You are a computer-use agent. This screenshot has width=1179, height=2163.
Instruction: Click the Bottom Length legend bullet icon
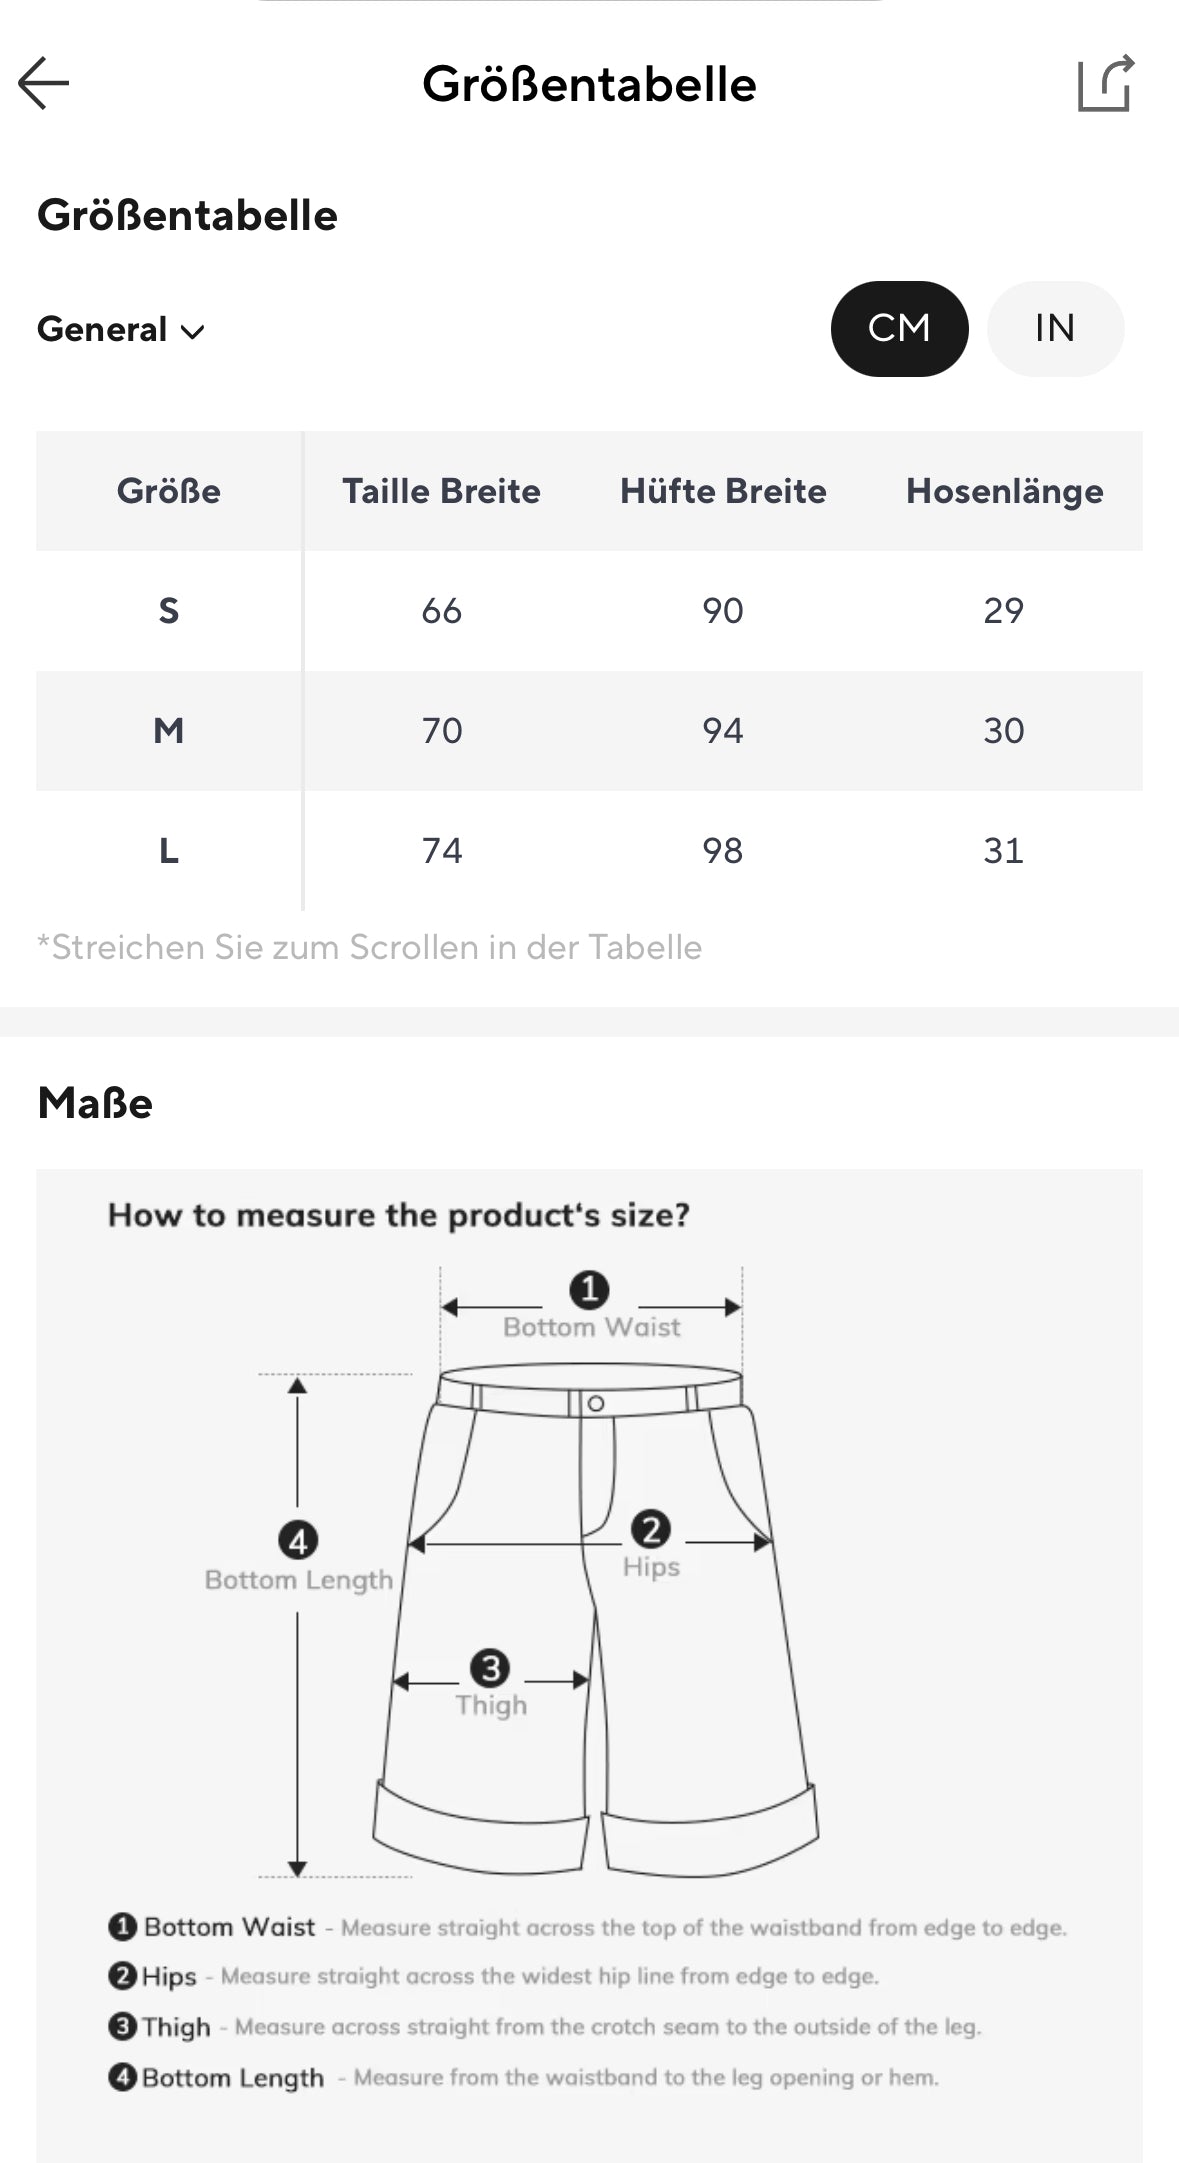(122, 2076)
